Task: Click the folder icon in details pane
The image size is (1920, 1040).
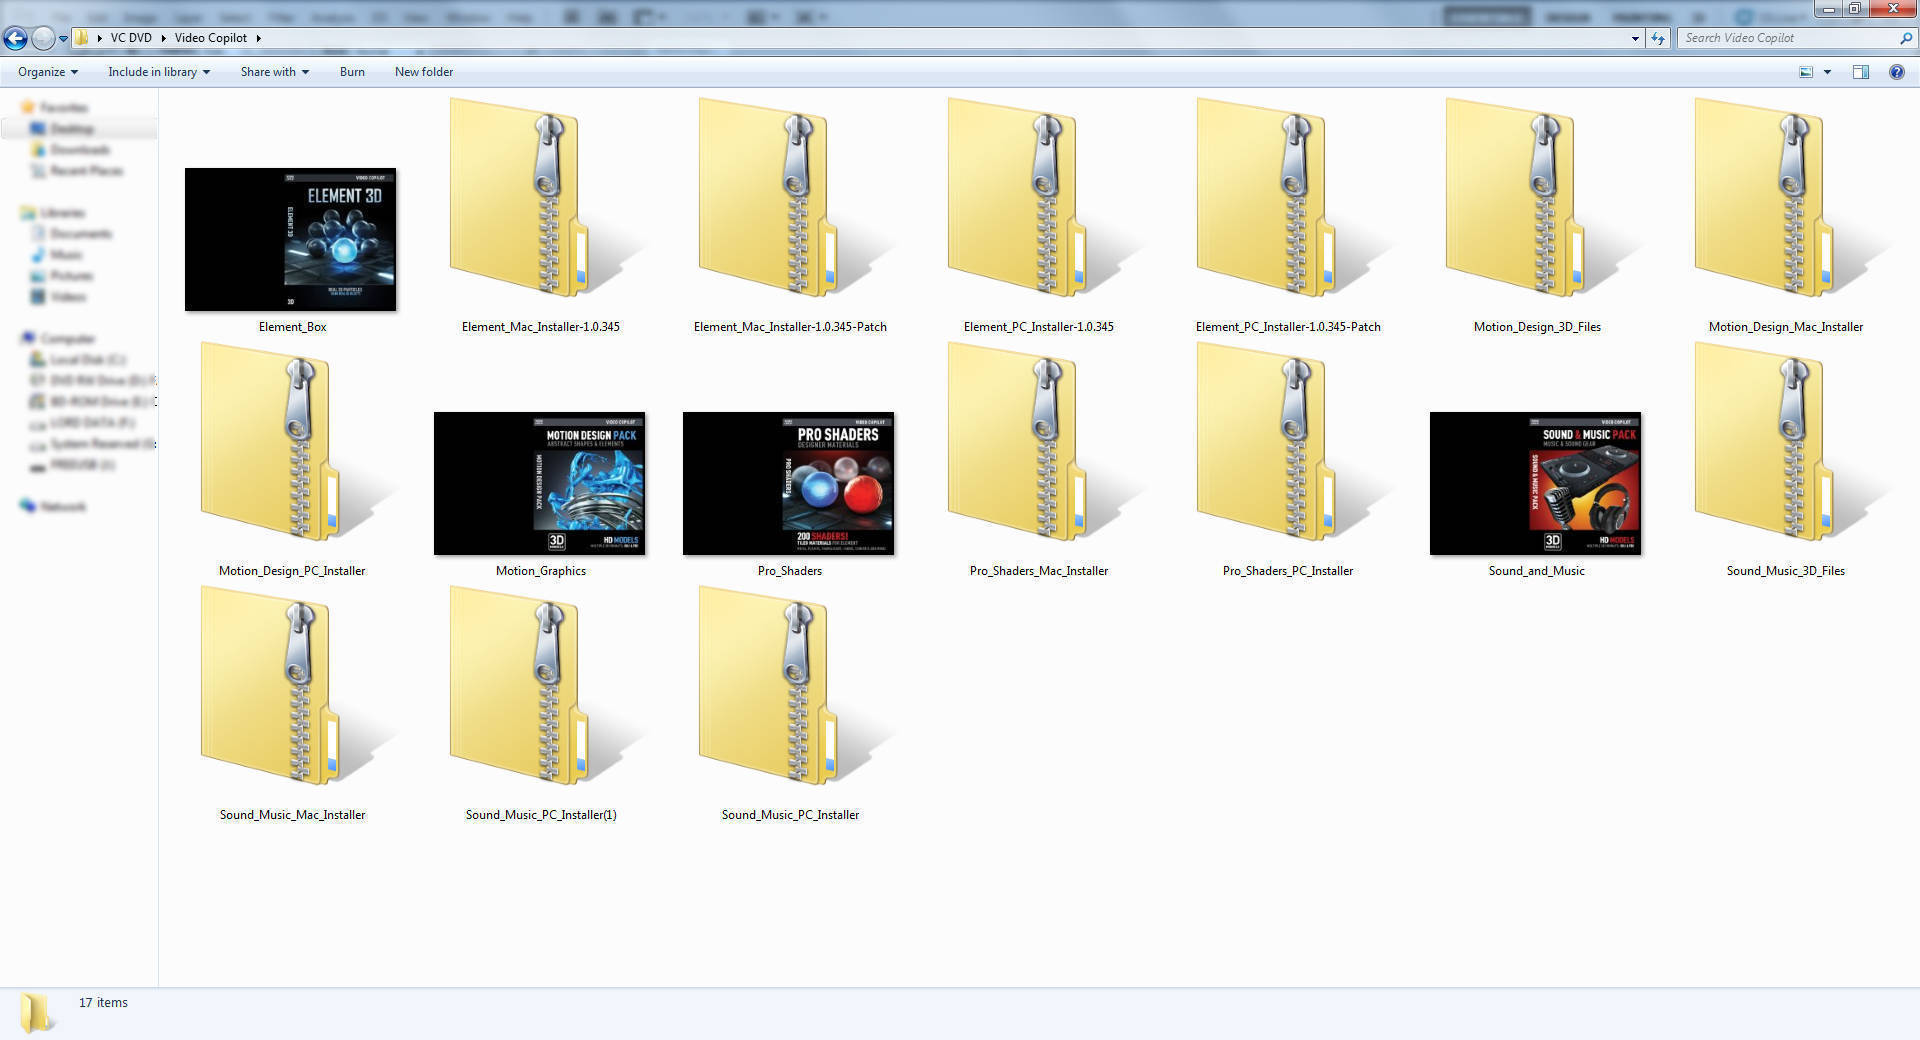Action: click(x=36, y=1013)
